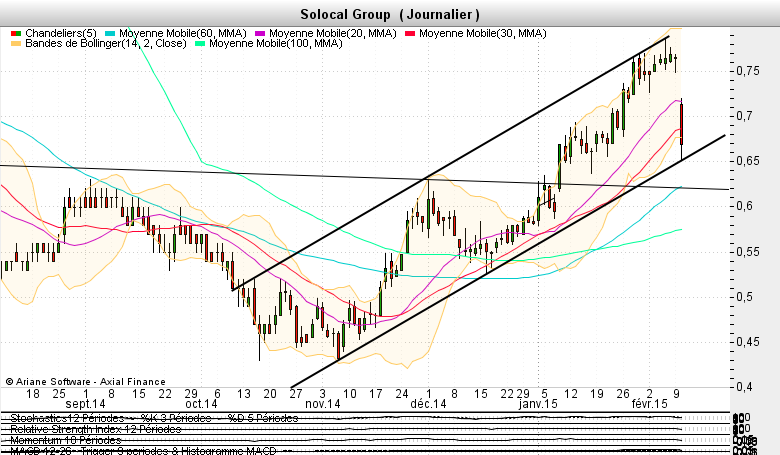Click the sept.14 month label on time axis
This screenshot has width=780, height=455.
coord(85,404)
